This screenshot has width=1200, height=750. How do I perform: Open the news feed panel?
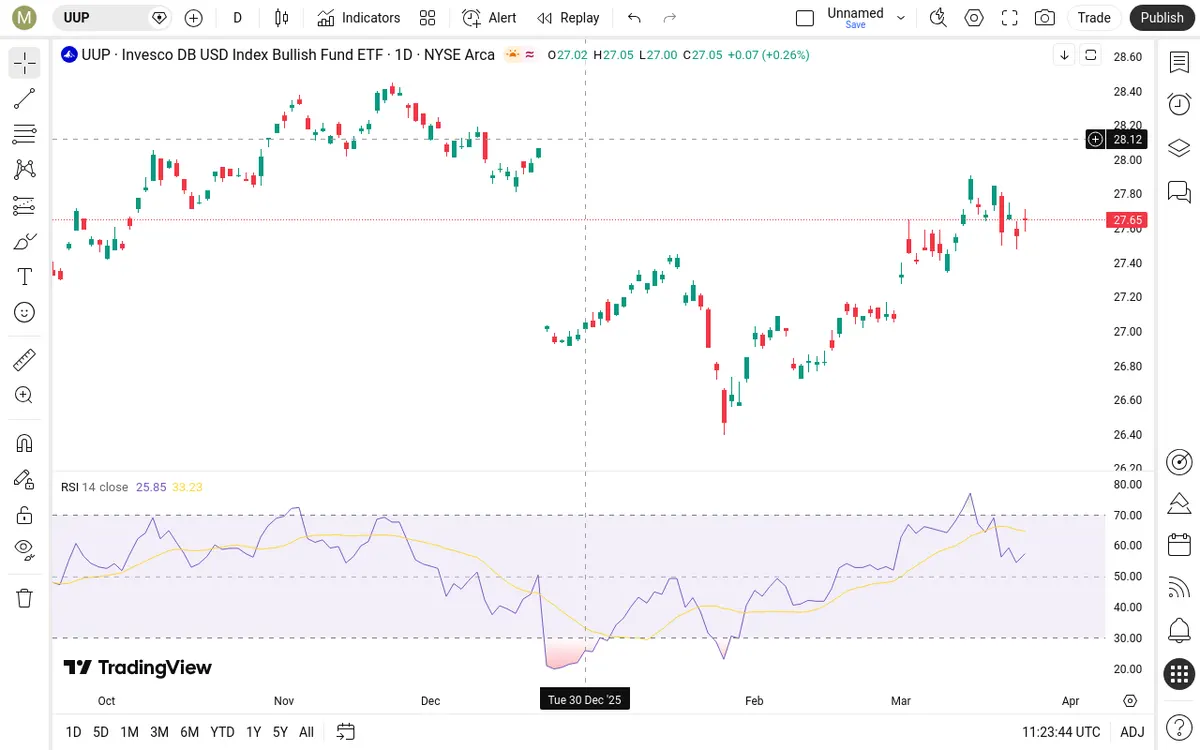[1179, 588]
